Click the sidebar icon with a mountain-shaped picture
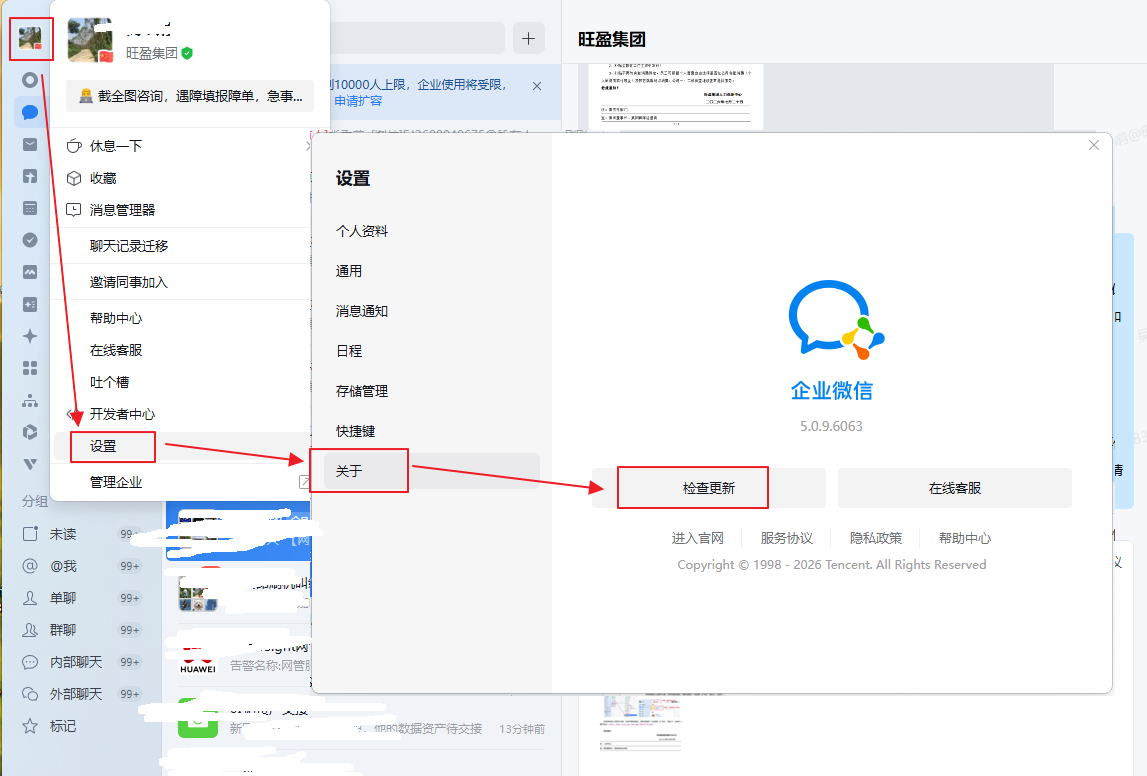Viewport: 1147px width, 776px height. click(x=30, y=272)
